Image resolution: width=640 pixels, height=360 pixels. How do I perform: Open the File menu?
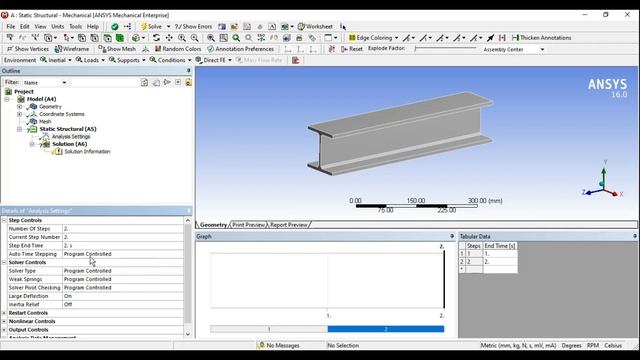tap(11, 27)
